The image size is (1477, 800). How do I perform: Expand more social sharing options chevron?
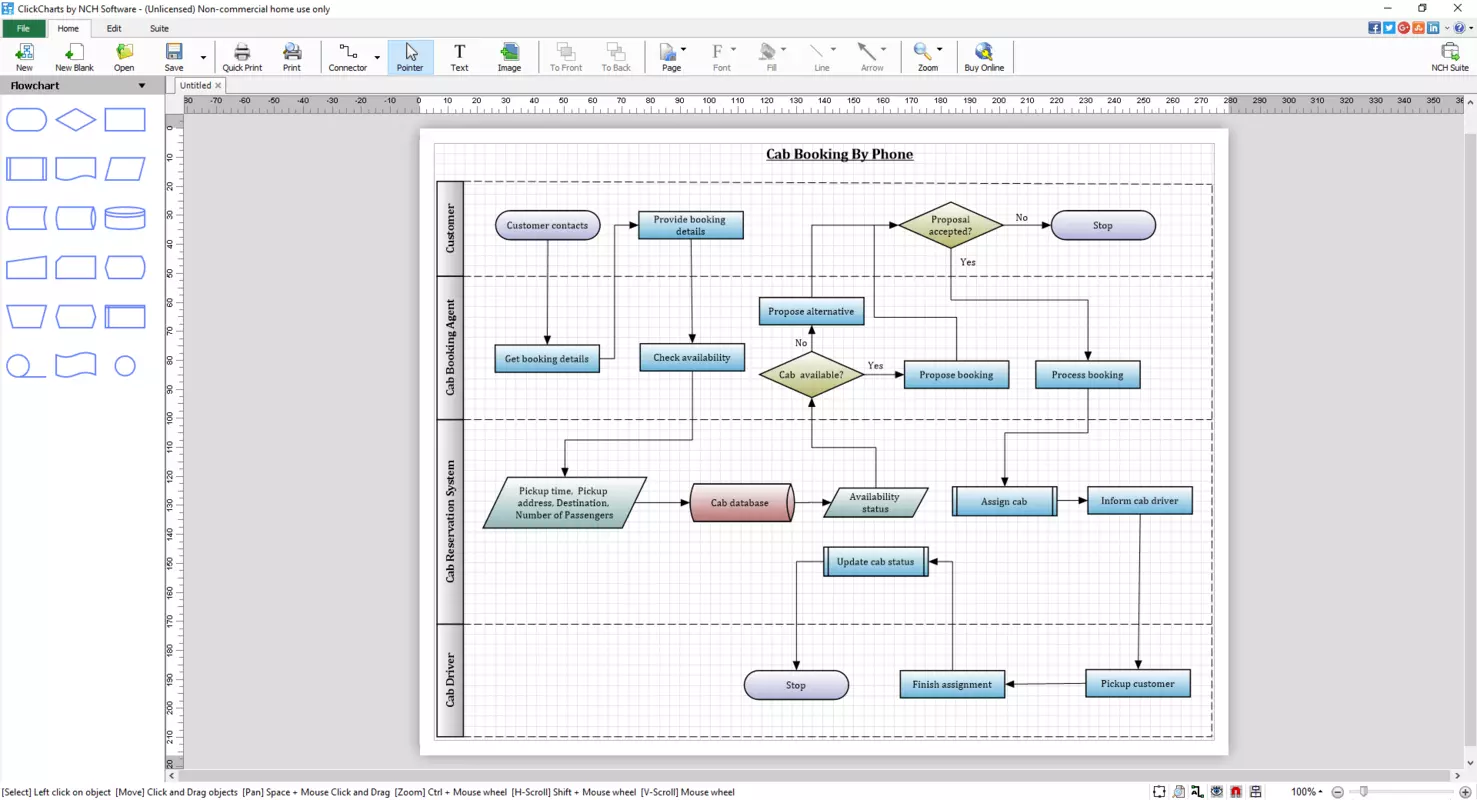[x=1446, y=28]
